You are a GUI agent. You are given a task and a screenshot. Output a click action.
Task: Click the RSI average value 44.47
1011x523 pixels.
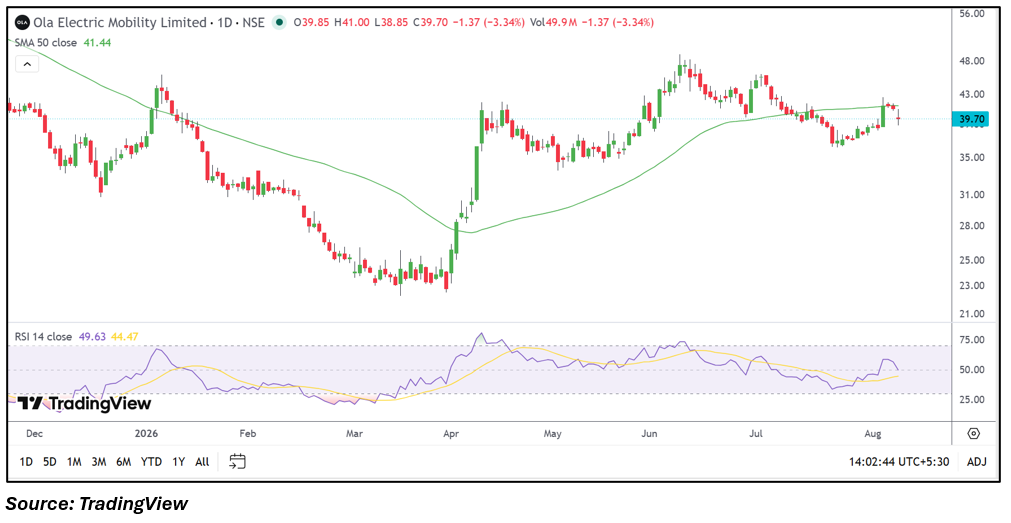click(124, 336)
